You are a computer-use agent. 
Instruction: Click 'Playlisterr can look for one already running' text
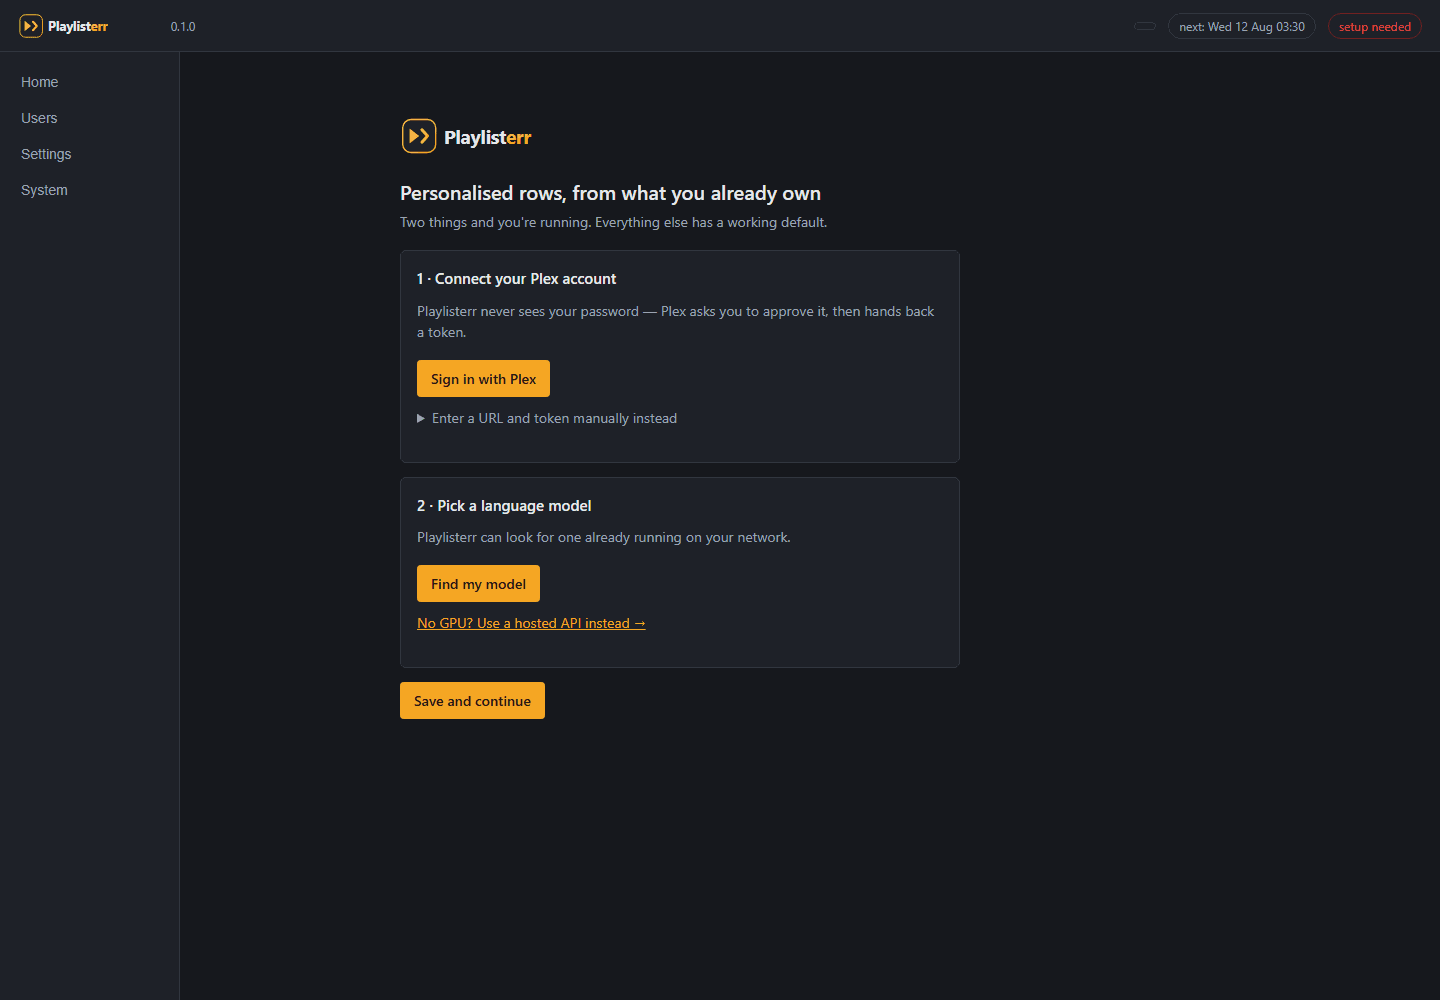click(604, 537)
